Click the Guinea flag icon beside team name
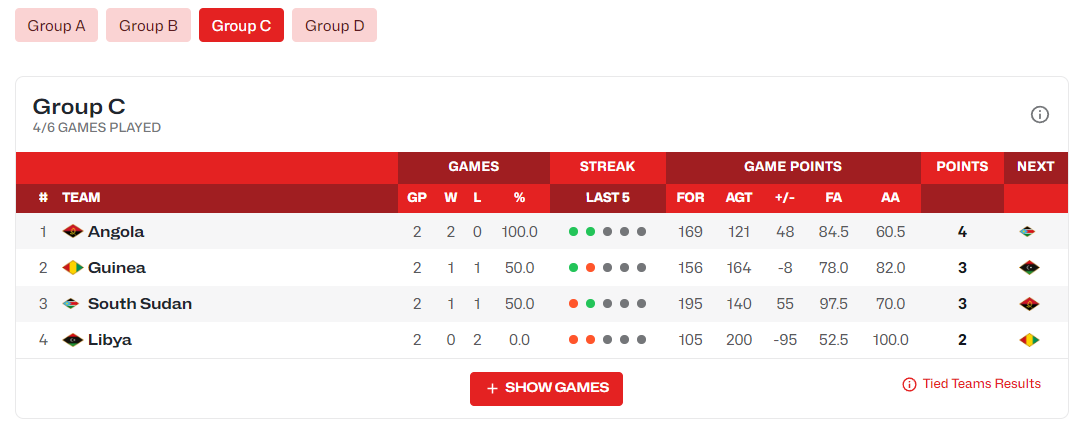The image size is (1084, 428). coord(72,268)
